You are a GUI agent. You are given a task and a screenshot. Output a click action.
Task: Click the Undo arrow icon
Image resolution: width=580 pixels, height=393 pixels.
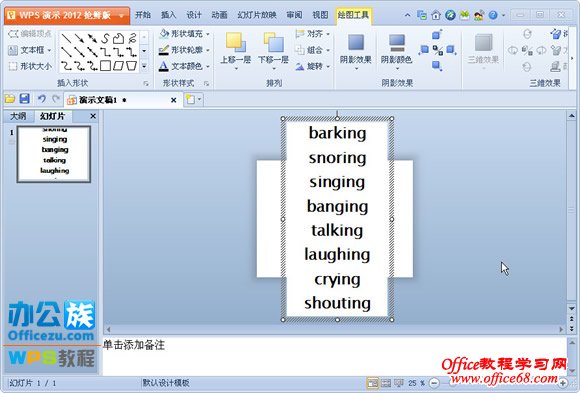click(41, 99)
